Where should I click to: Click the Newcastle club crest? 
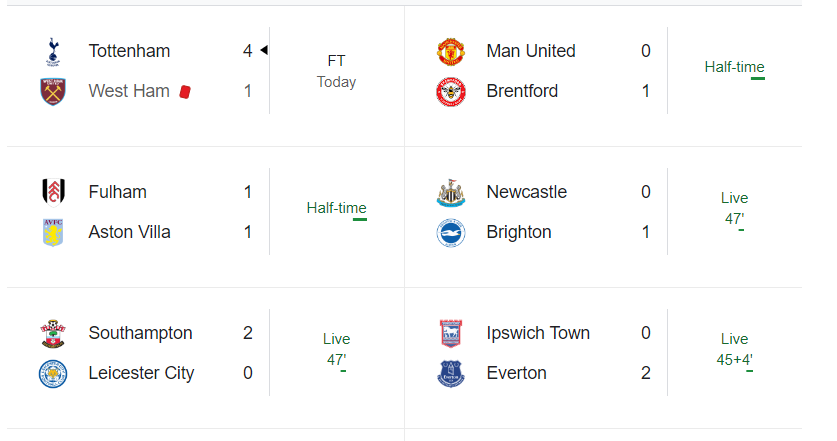click(x=450, y=192)
